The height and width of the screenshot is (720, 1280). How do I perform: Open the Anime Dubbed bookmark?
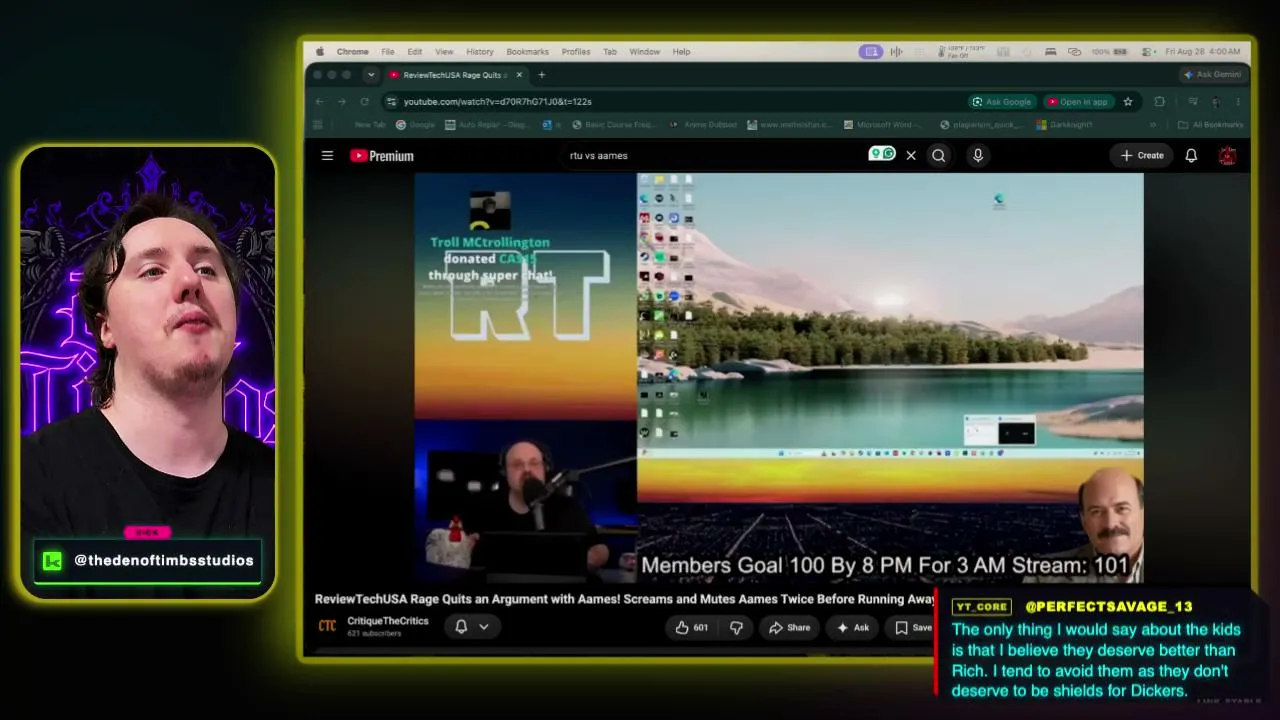(x=704, y=125)
